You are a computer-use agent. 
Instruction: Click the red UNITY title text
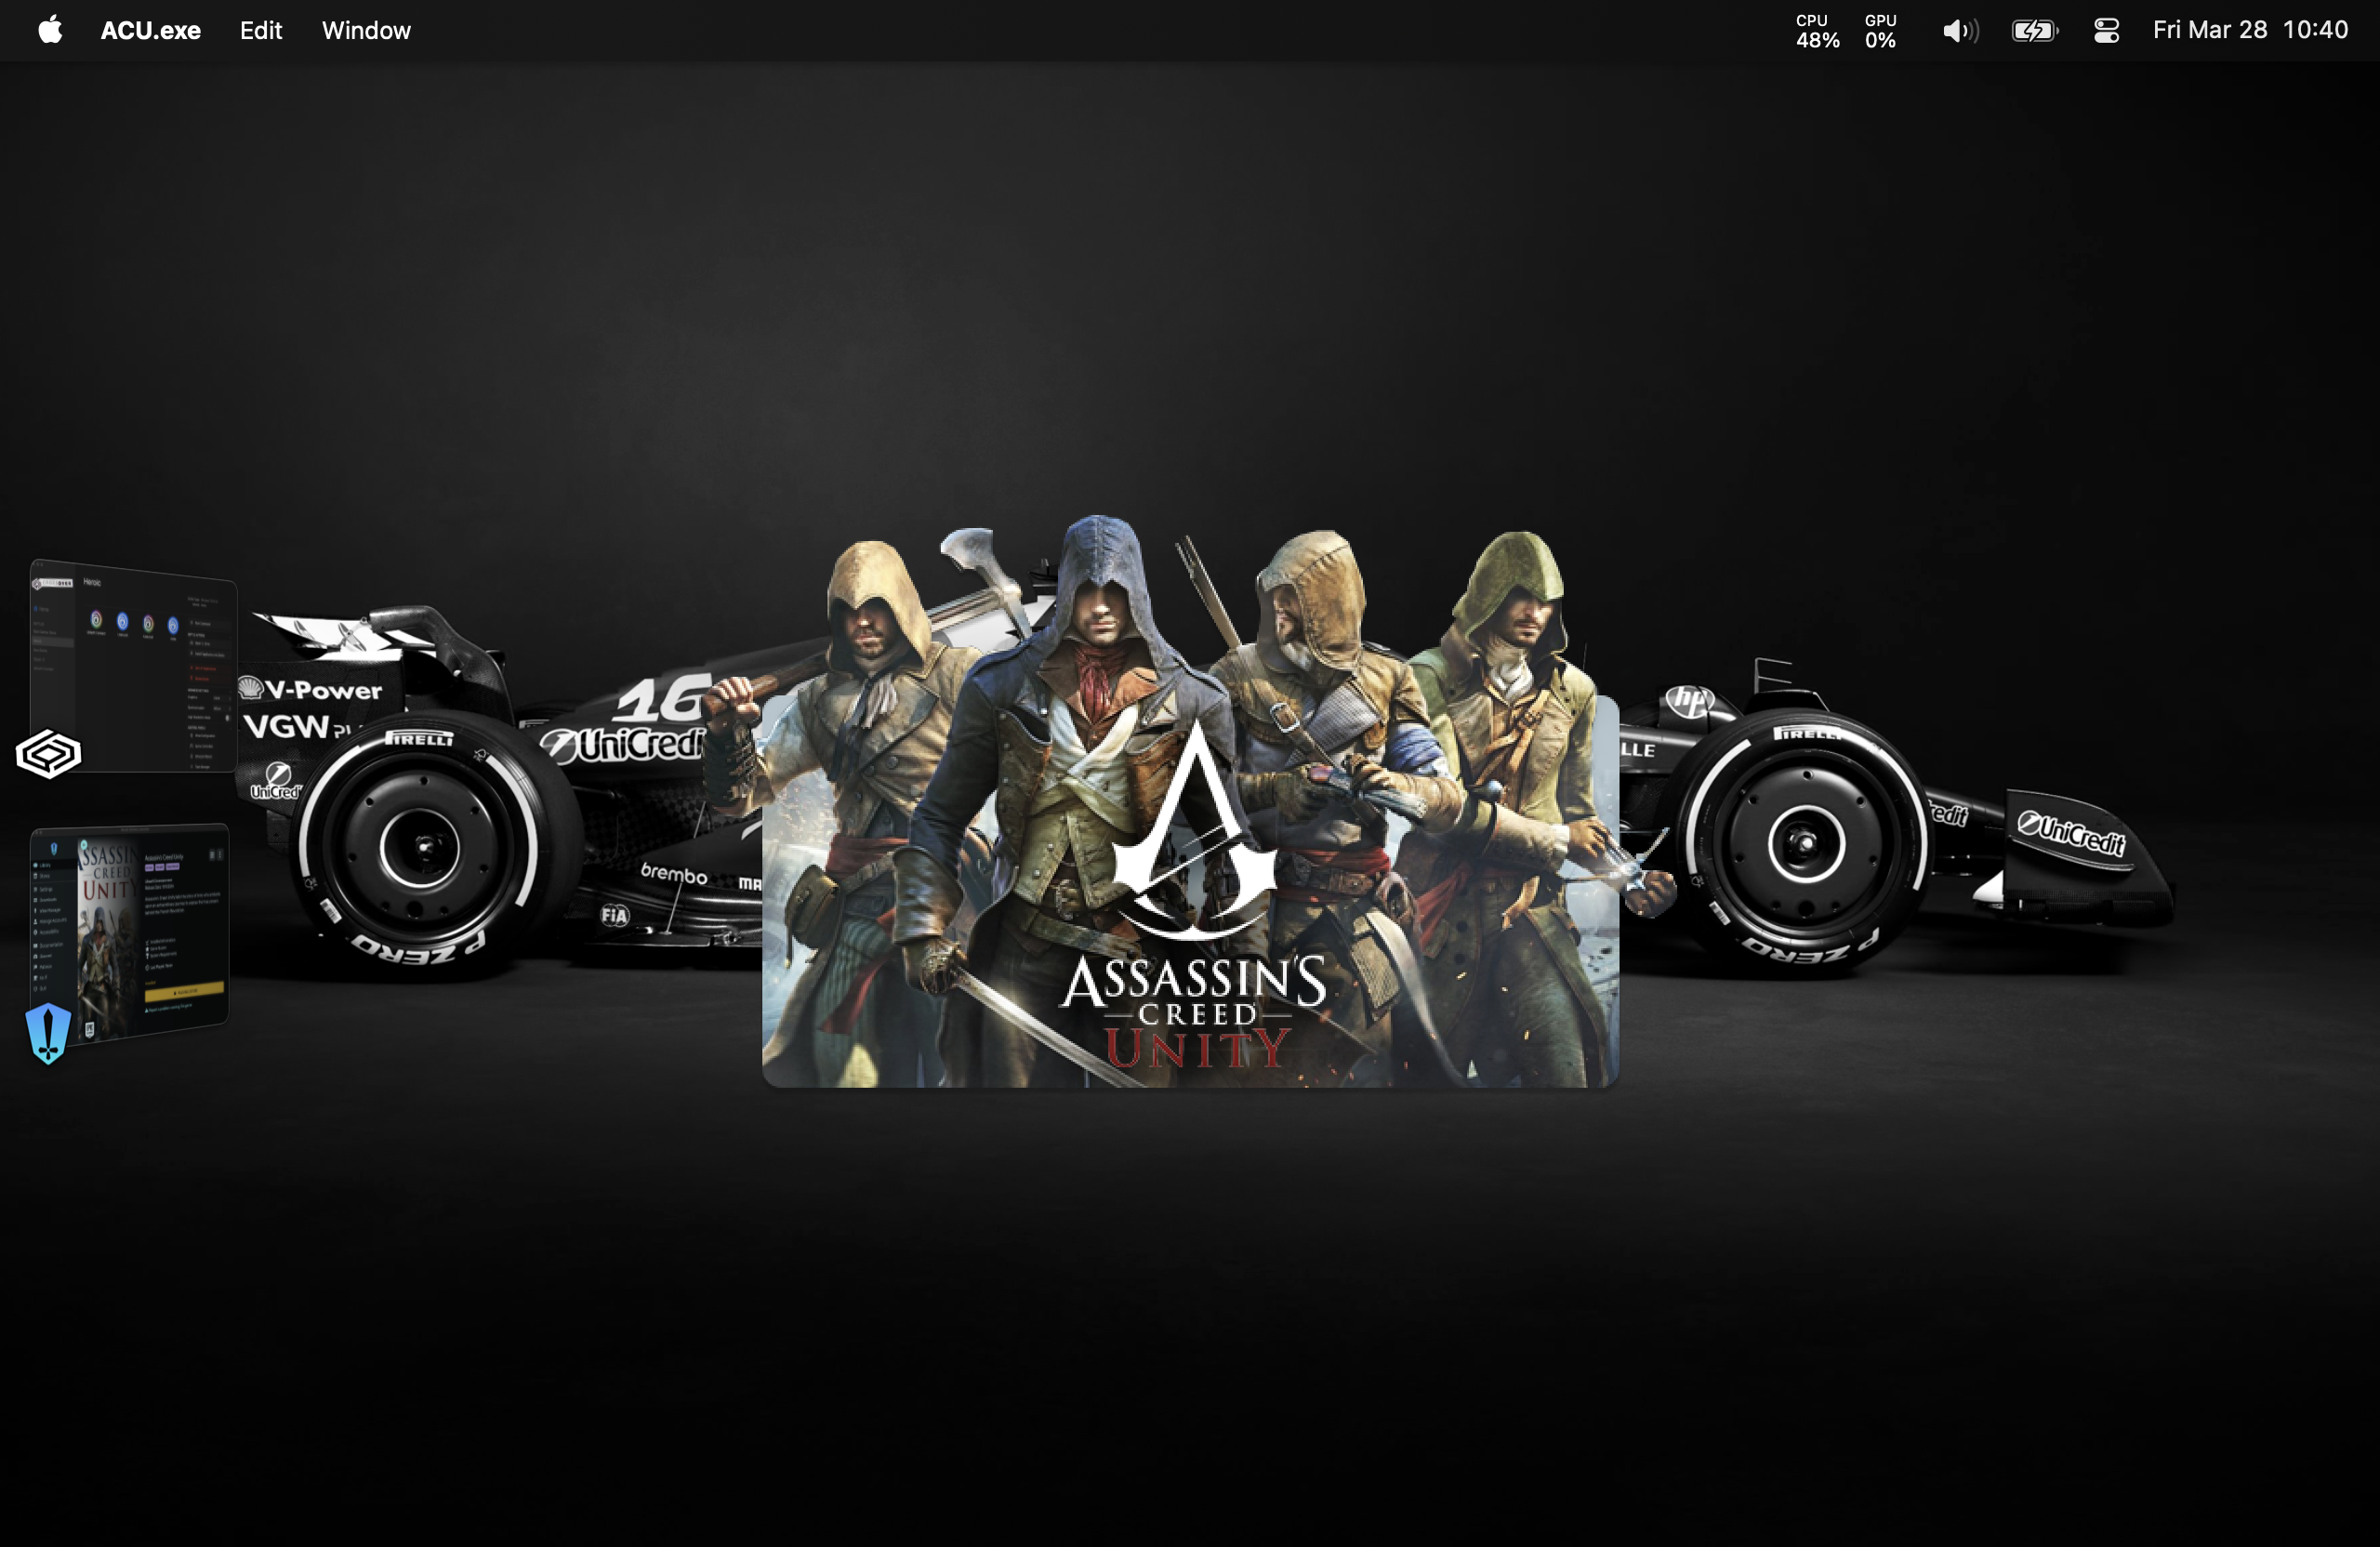click(x=1196, y=1049)
